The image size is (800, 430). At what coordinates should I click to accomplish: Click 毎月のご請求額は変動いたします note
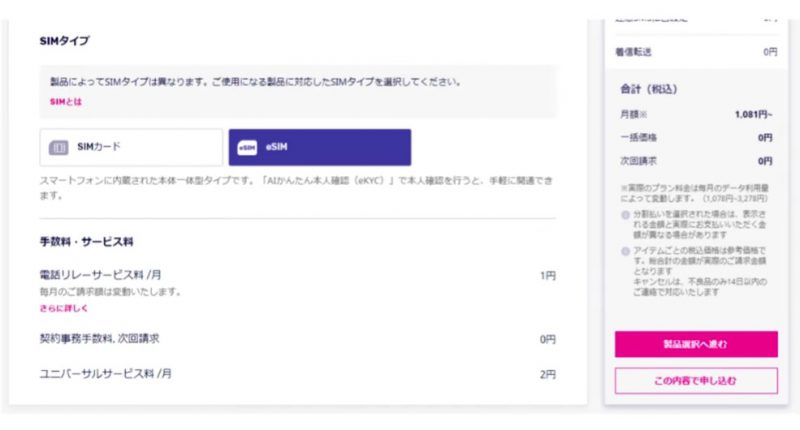pyautogui.click(x=111, y=292)
